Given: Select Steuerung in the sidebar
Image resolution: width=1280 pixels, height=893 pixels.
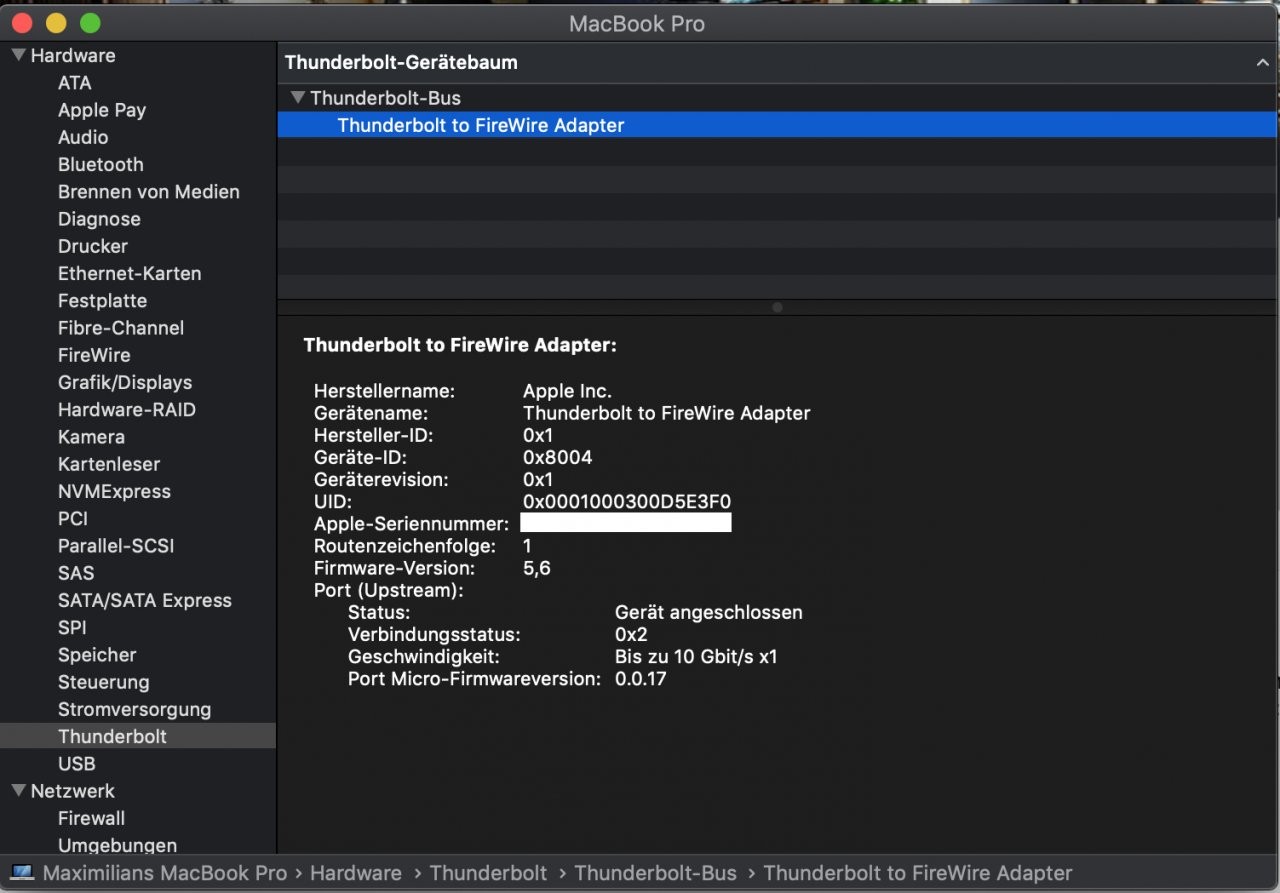Looking at the screenshot, I should tap(104, 682).
